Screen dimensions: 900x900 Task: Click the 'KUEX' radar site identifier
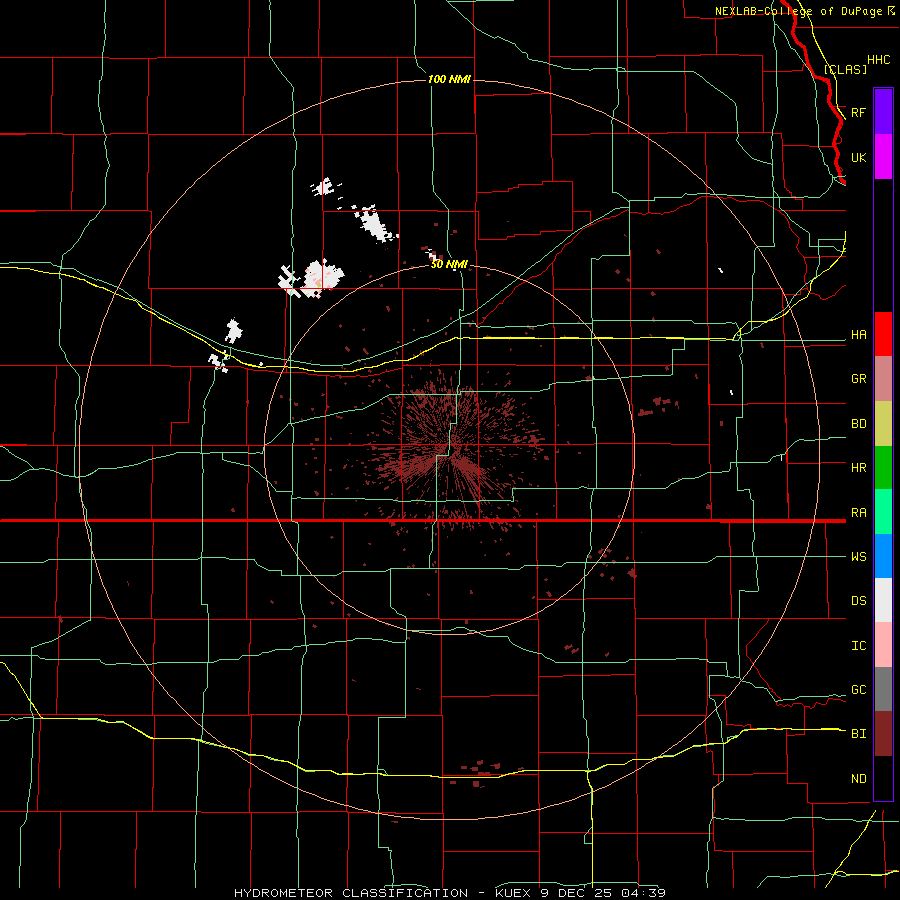(514, 893)
